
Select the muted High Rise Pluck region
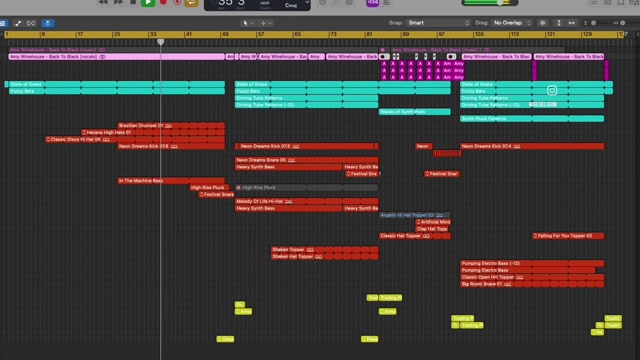[x=307, y=187]
